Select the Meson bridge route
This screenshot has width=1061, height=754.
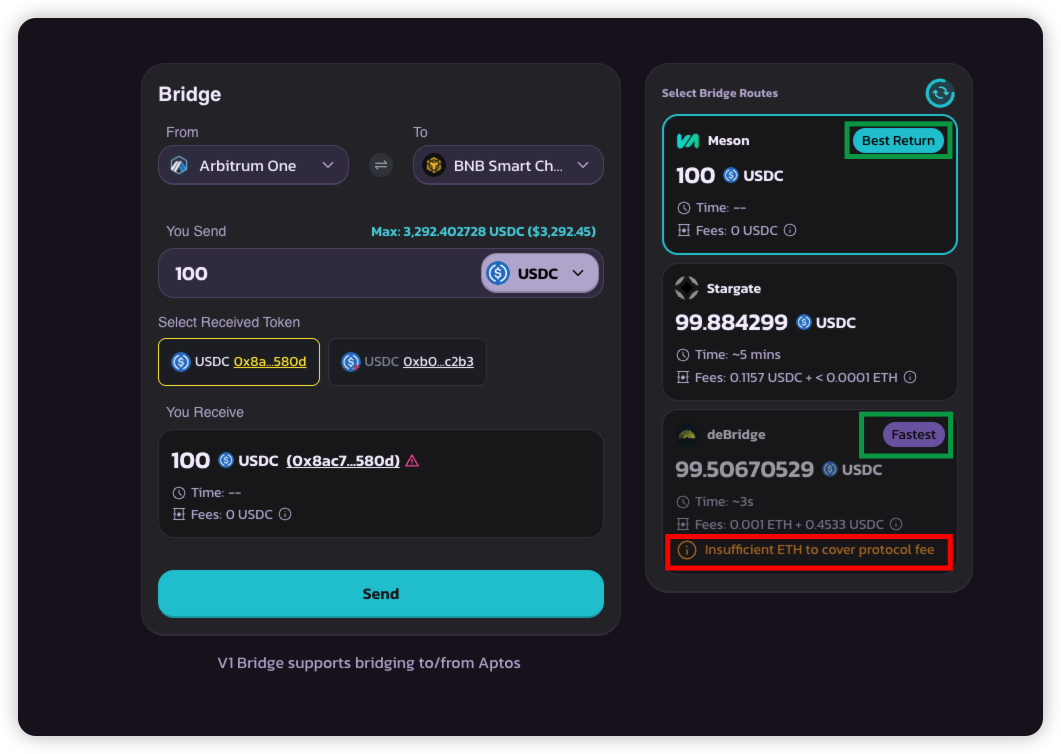[809, 185]
